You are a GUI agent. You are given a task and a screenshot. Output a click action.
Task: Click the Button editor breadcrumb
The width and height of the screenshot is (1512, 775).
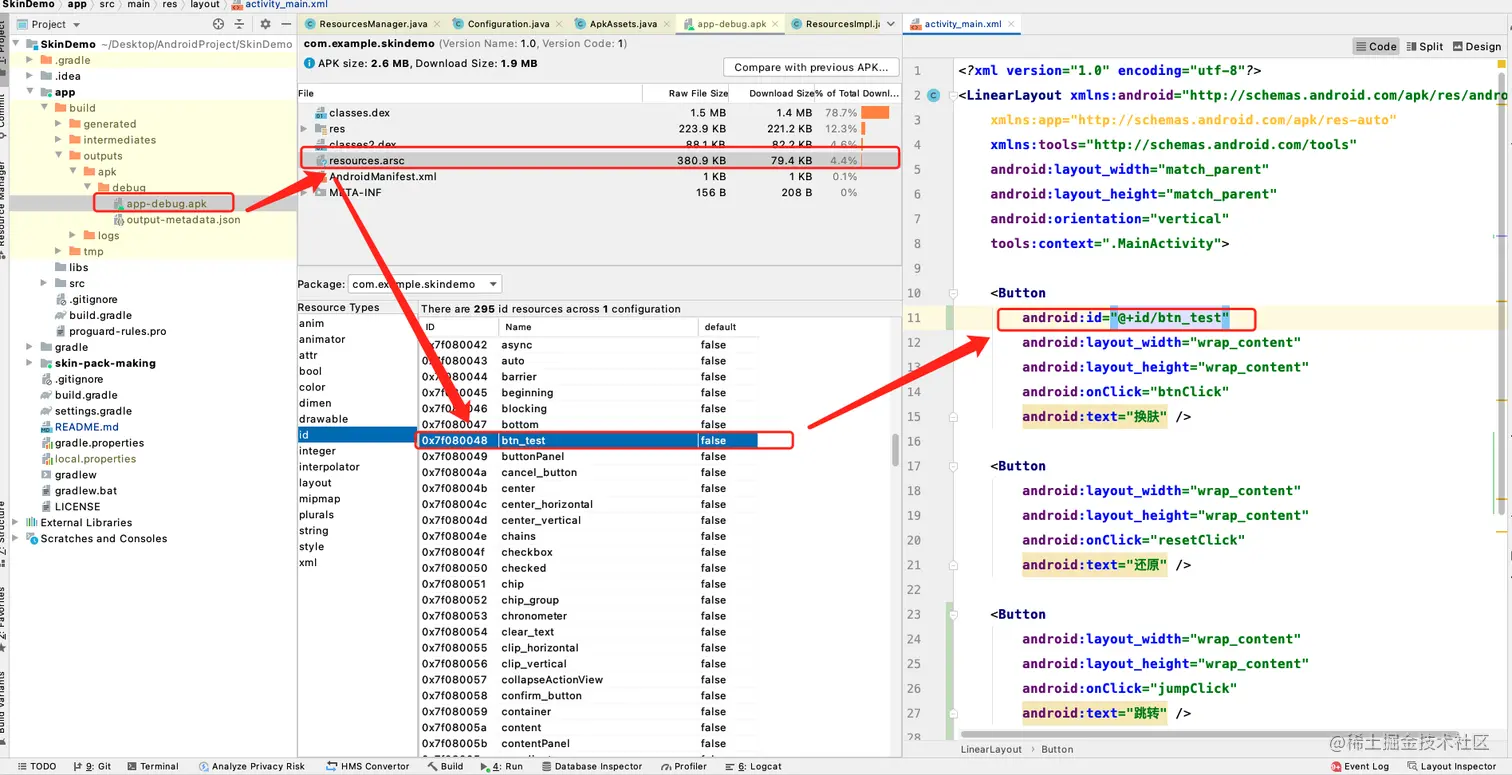click(1057, 749)
